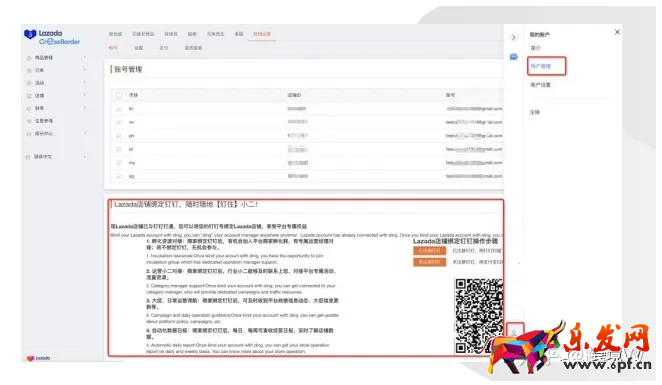Screen dimensions: 662x385
Task: Close the 我的账户 side panel
Action: click(x=617, y=32)
